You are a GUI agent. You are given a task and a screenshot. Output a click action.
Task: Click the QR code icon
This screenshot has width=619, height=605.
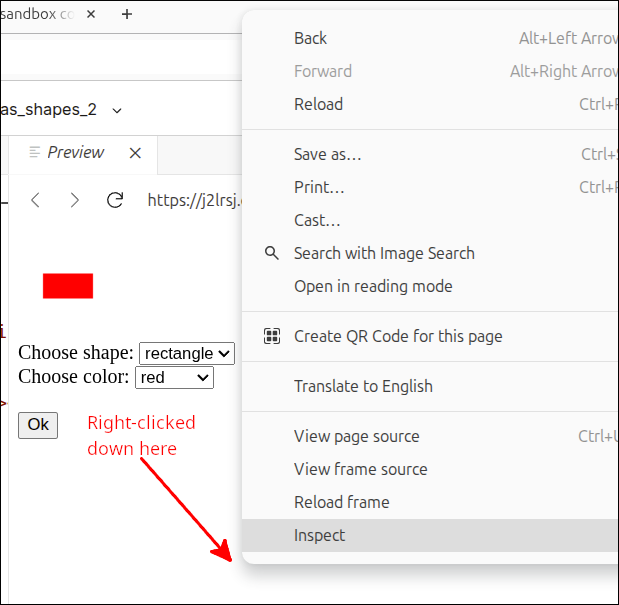[x=271, y=336]
